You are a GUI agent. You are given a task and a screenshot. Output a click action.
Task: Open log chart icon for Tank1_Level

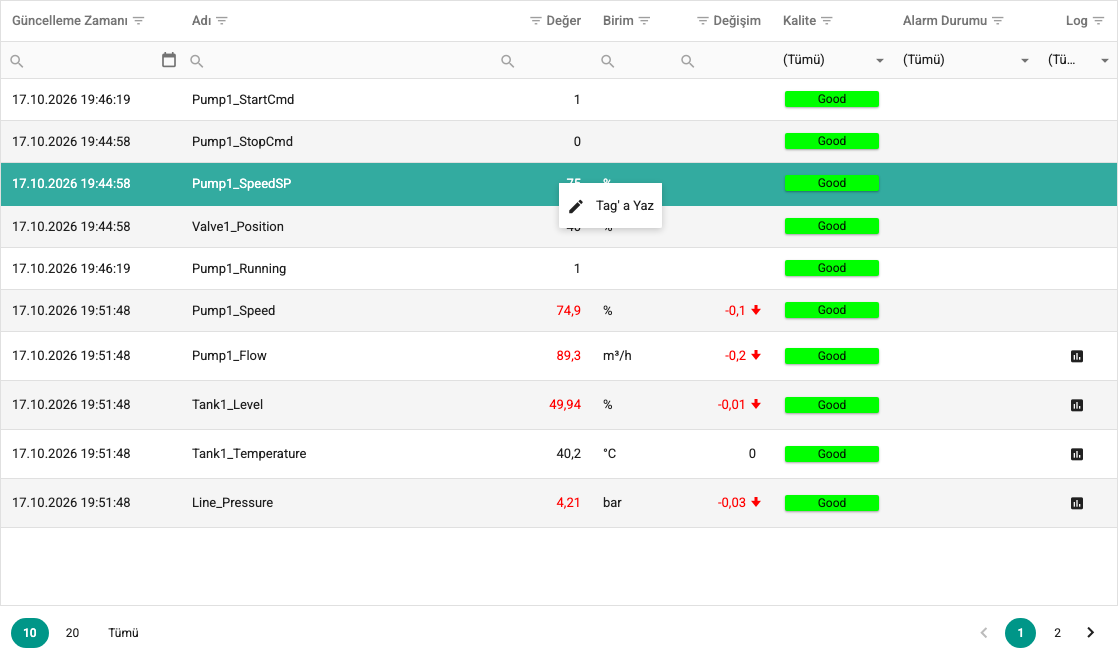tap(1077, 405)
